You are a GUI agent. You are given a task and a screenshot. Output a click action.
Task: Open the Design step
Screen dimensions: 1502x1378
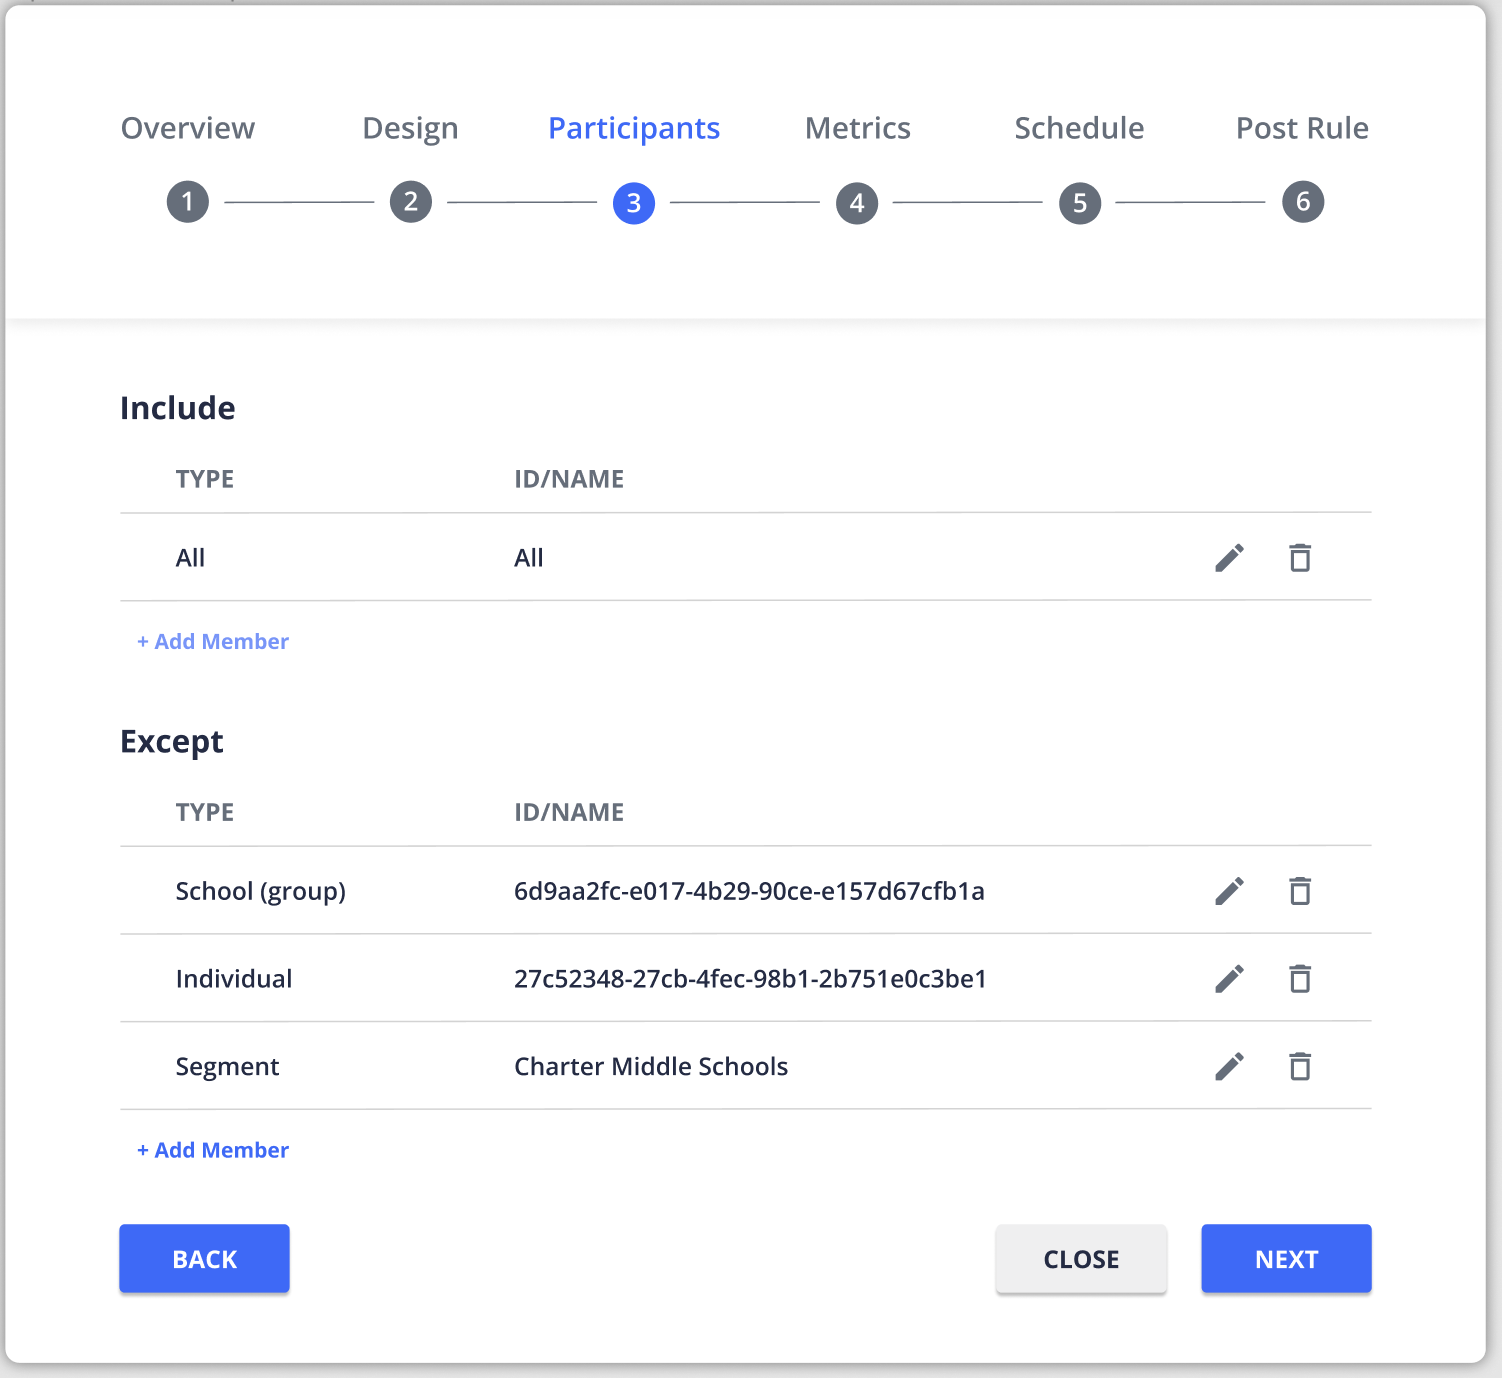(410, 128)
